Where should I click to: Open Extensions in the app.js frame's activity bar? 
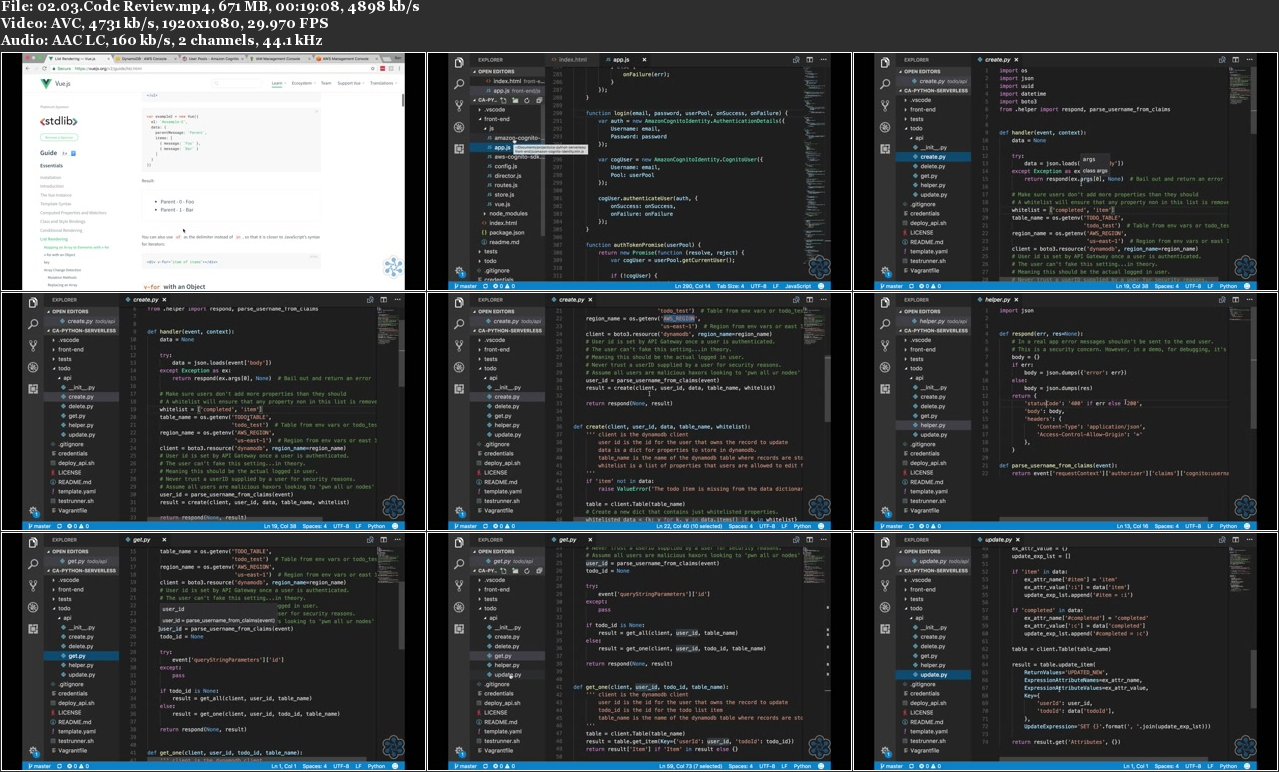[x=459, y=148]
